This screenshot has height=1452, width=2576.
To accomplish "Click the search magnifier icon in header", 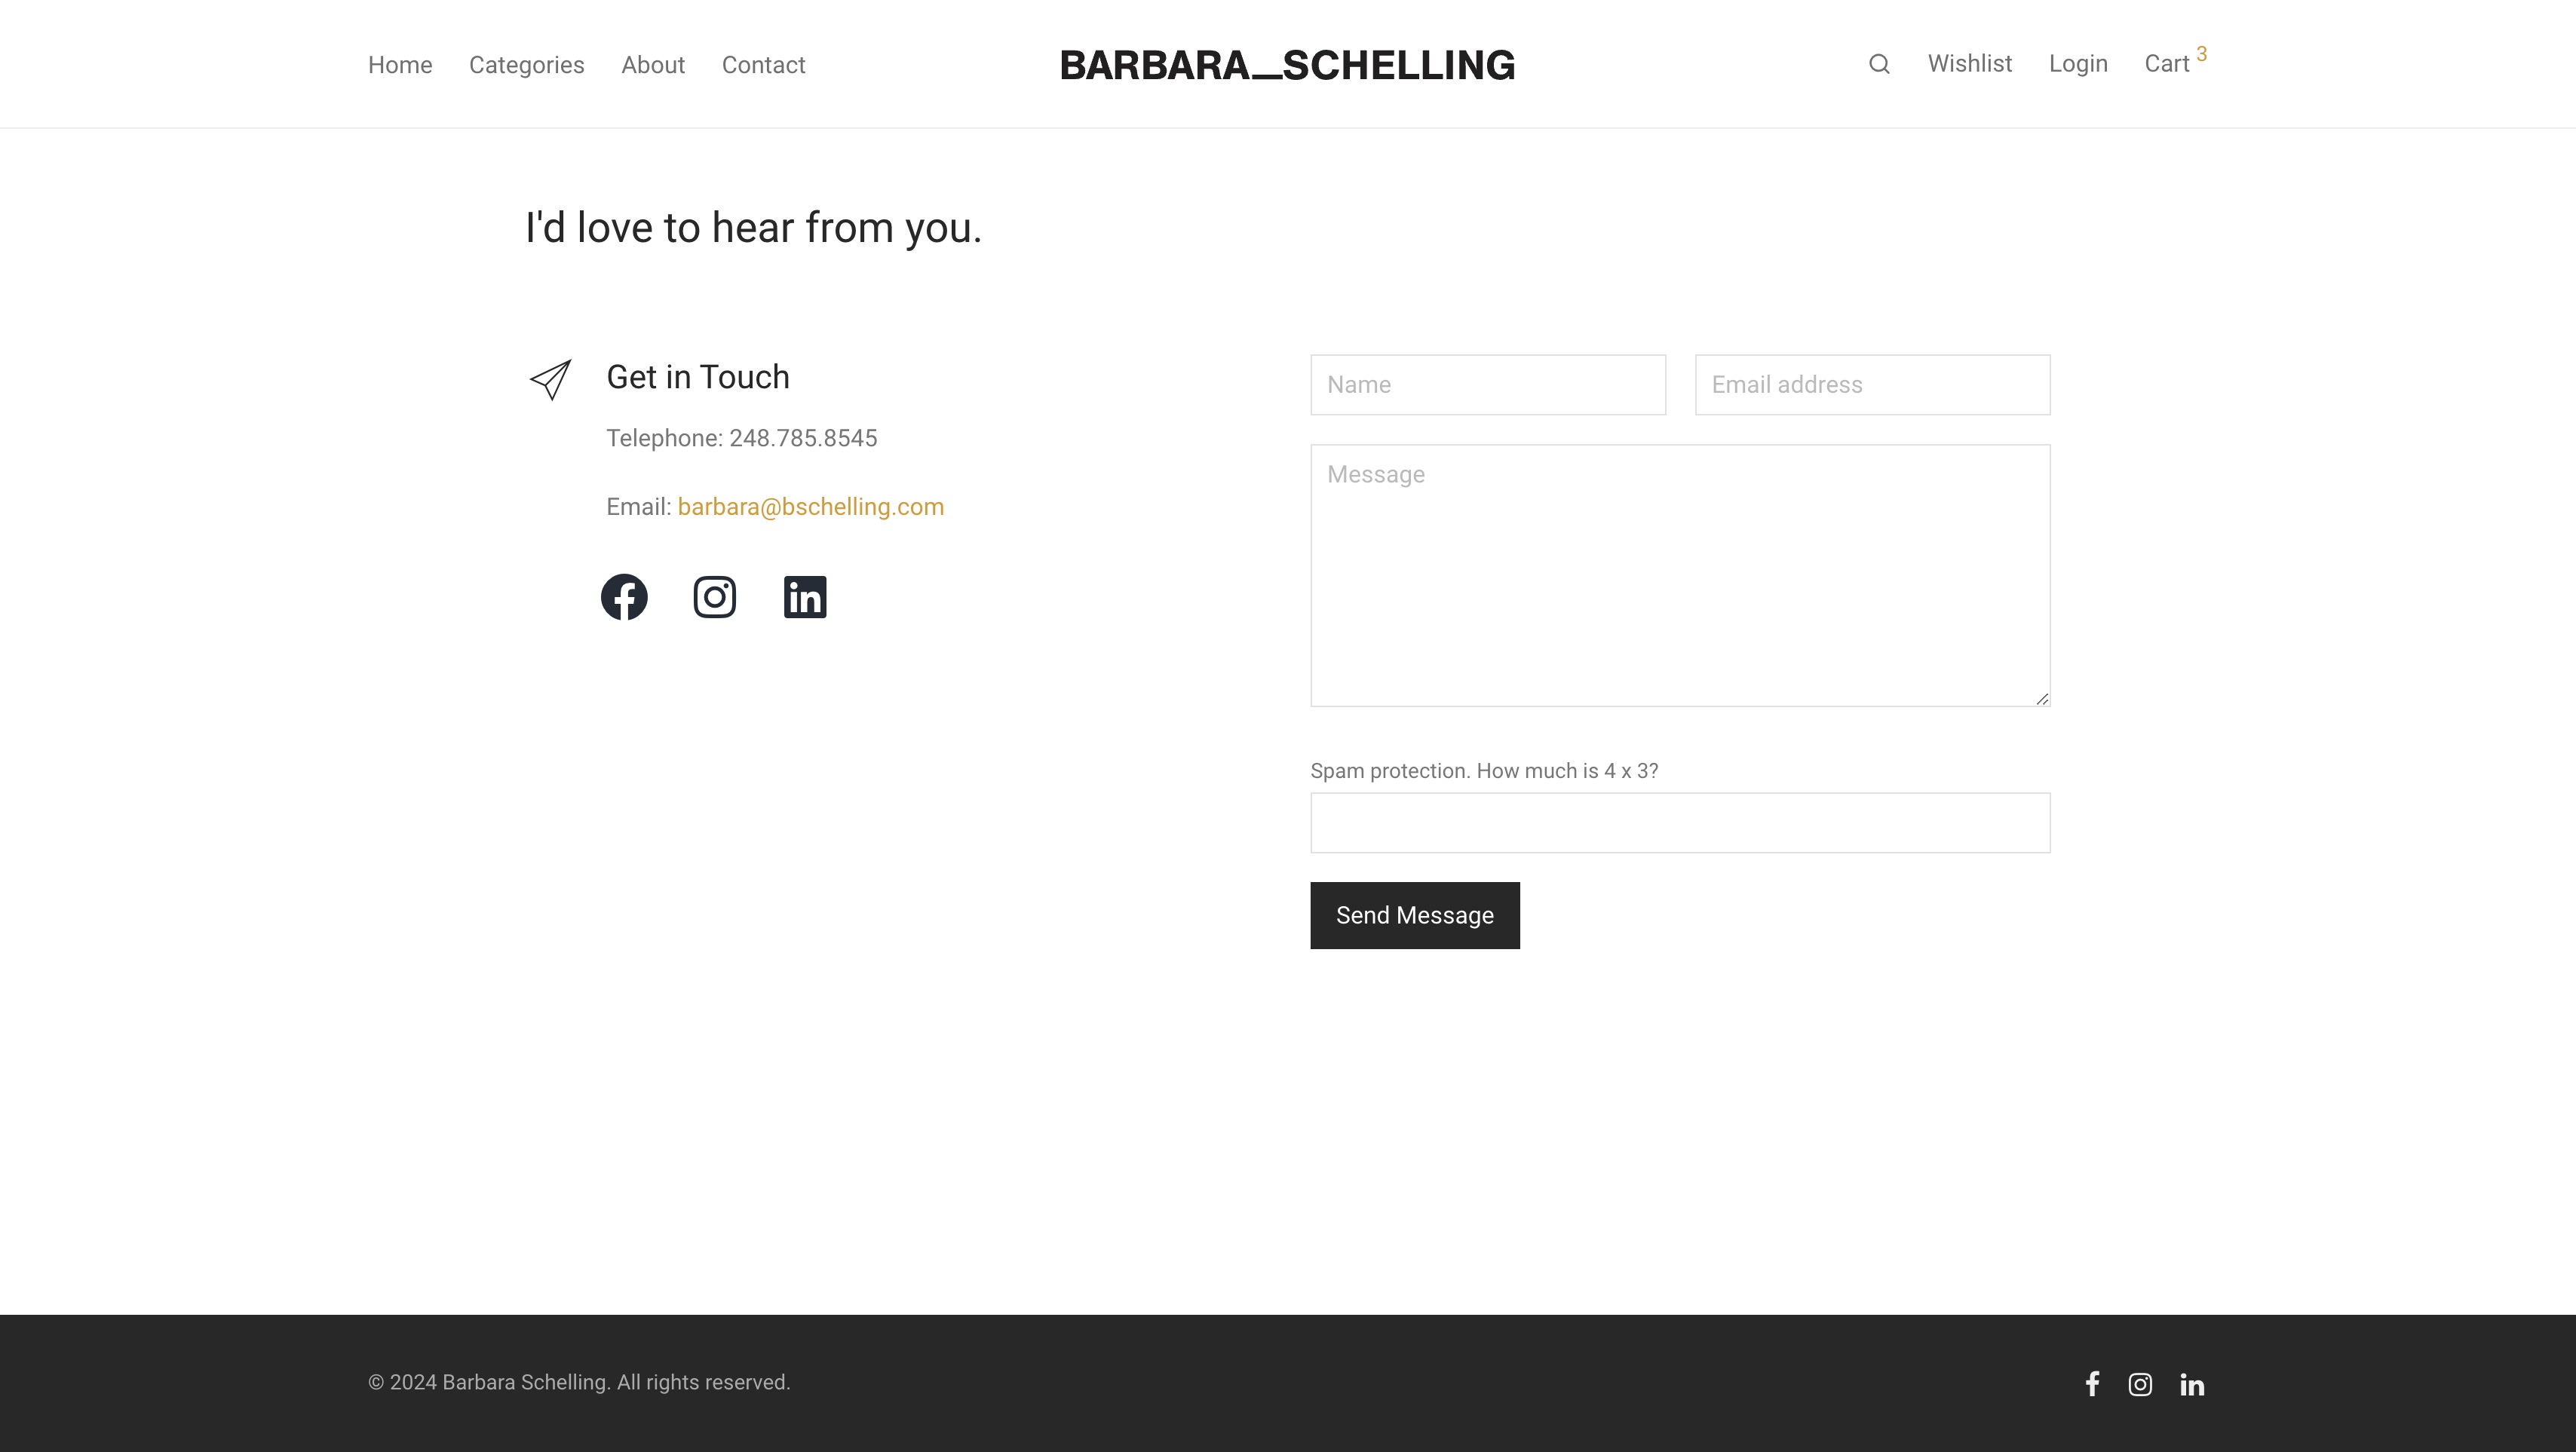I will point(1879,64).
